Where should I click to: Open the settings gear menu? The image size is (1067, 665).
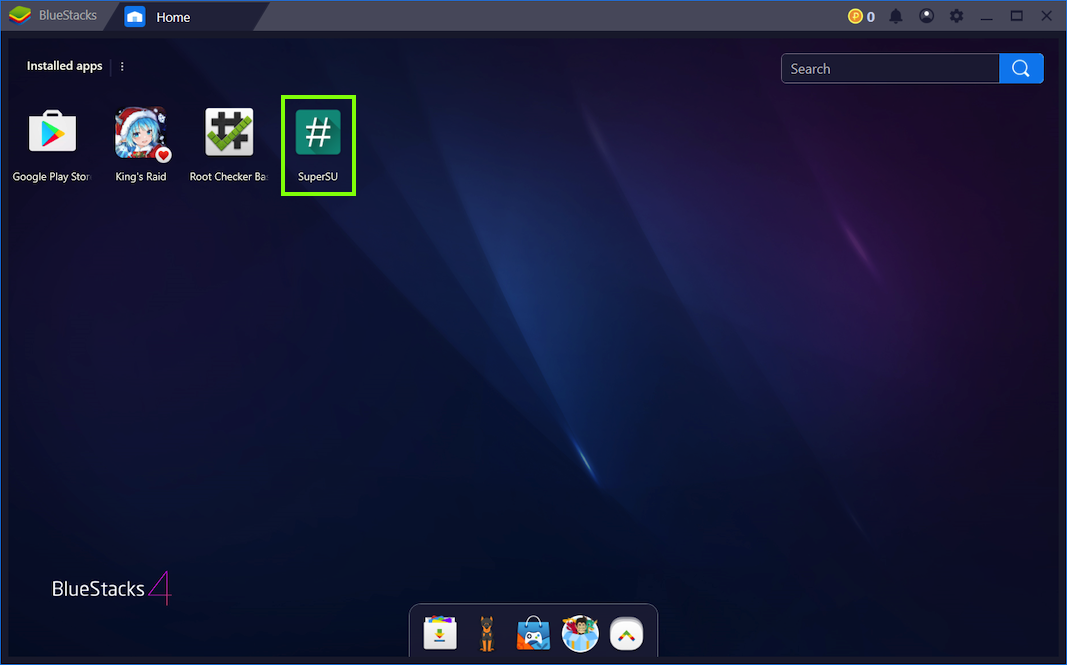tap(956, 16)
